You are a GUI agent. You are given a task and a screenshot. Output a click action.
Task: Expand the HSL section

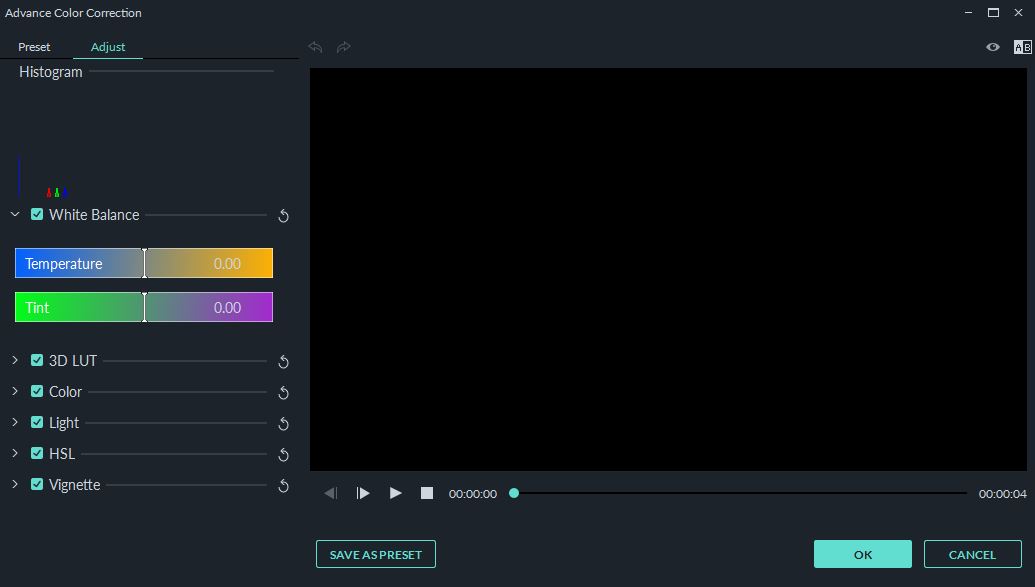tap(15, 453)
